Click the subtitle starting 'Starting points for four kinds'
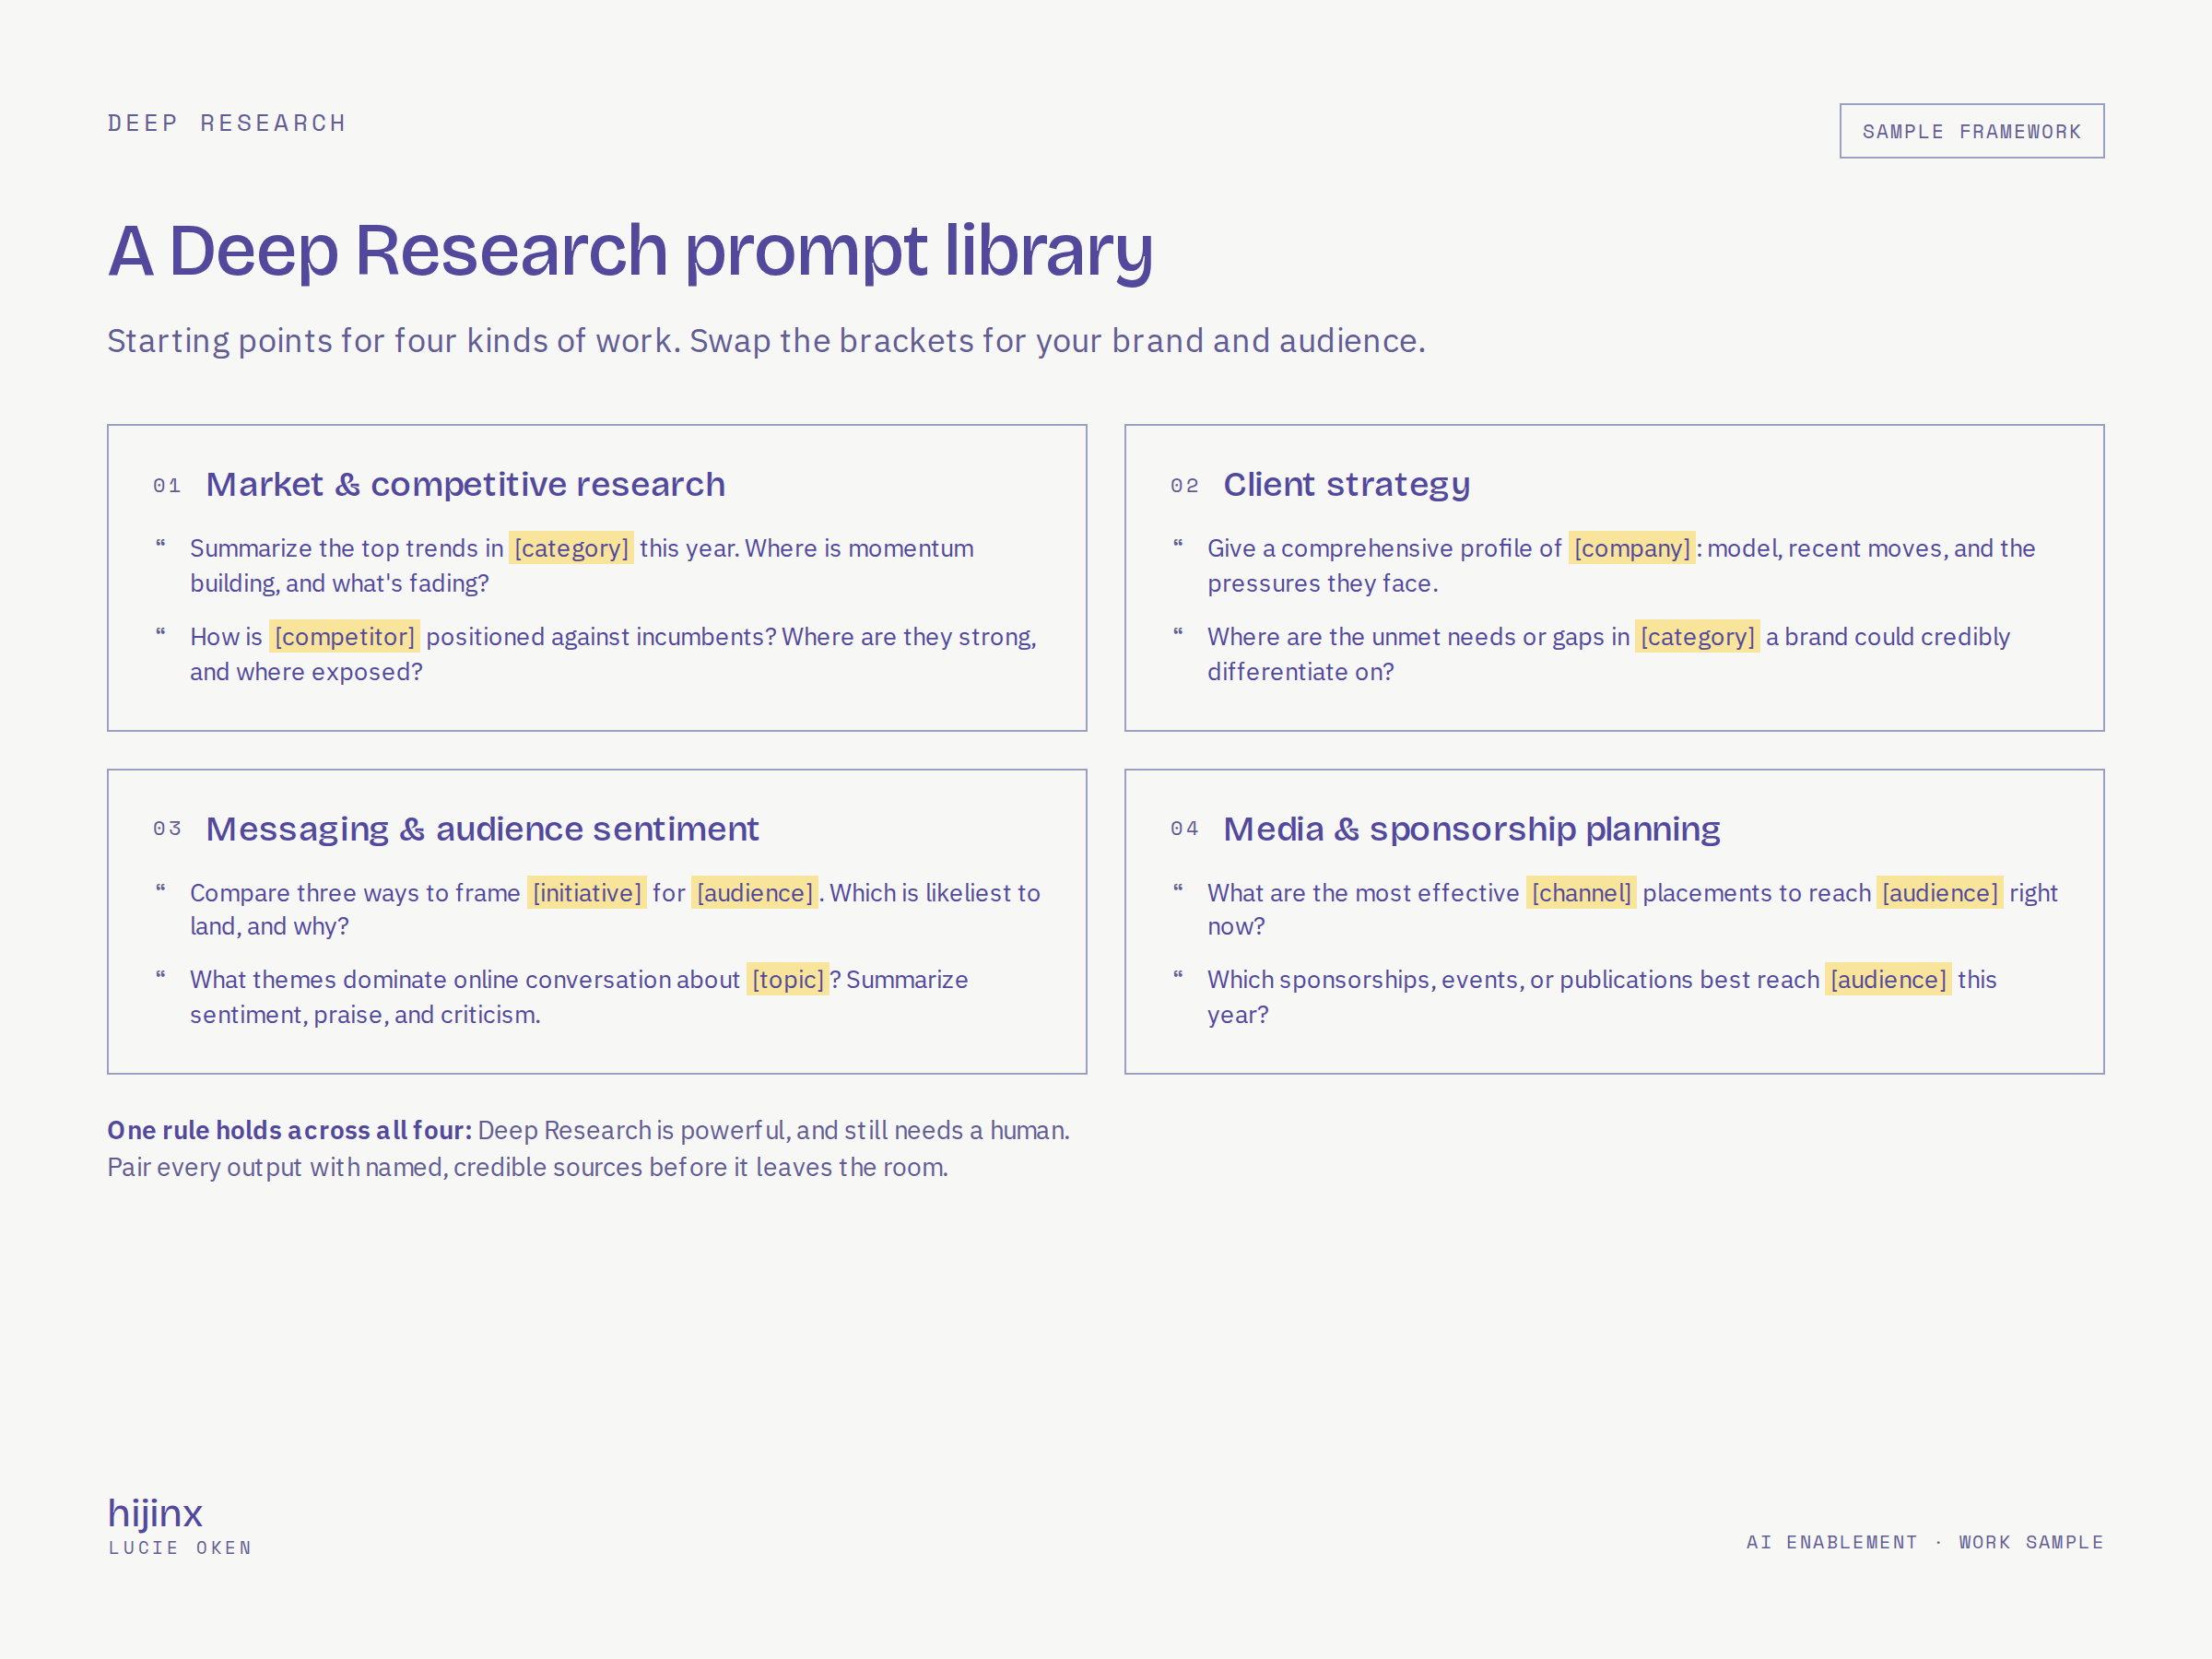The height and width of the screenshot is (1659, 2212). [766, 341]
